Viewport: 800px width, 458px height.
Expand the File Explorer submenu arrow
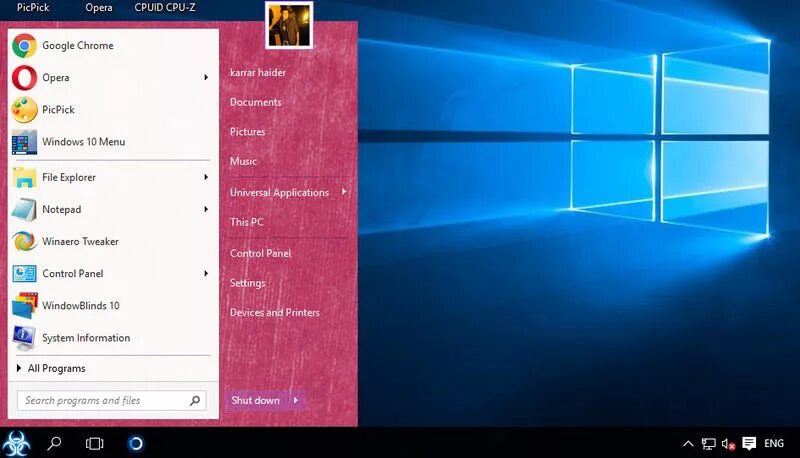(x=206, y=177)
